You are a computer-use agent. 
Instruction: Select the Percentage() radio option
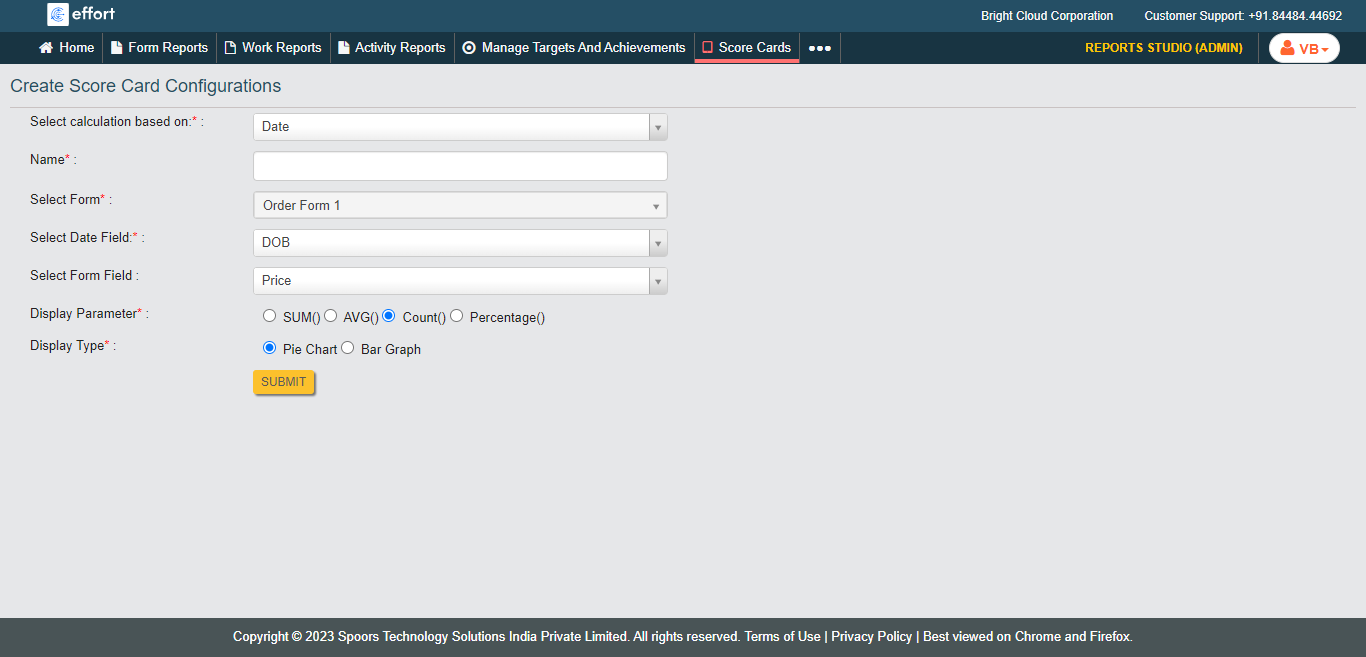456,316
